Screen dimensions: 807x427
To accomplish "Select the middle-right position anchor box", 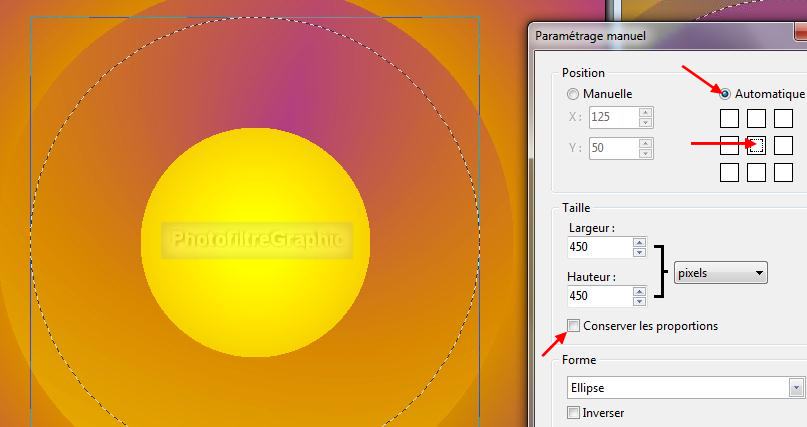I will tap(783, 146).
